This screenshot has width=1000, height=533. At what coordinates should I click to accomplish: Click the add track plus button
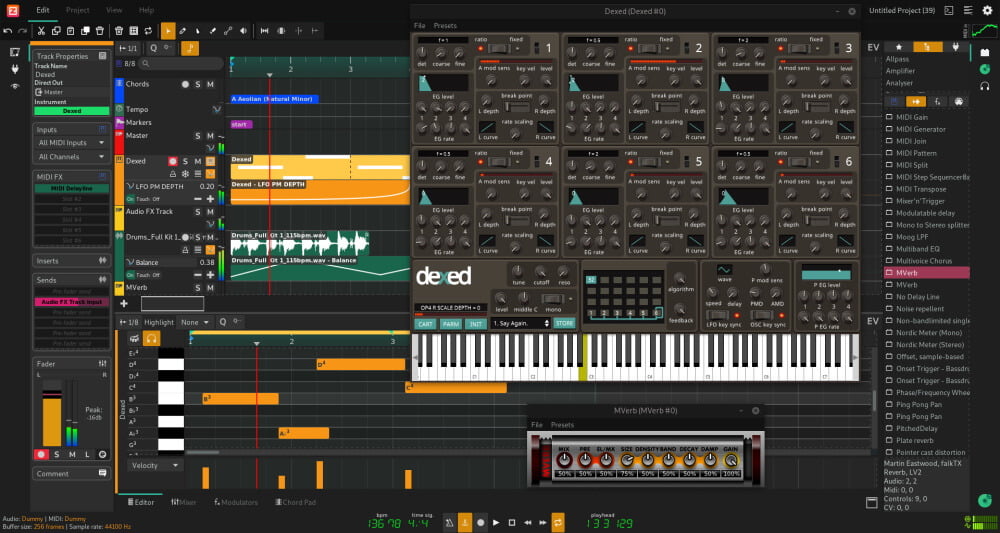pyautogui.click(x=124, y=303)
